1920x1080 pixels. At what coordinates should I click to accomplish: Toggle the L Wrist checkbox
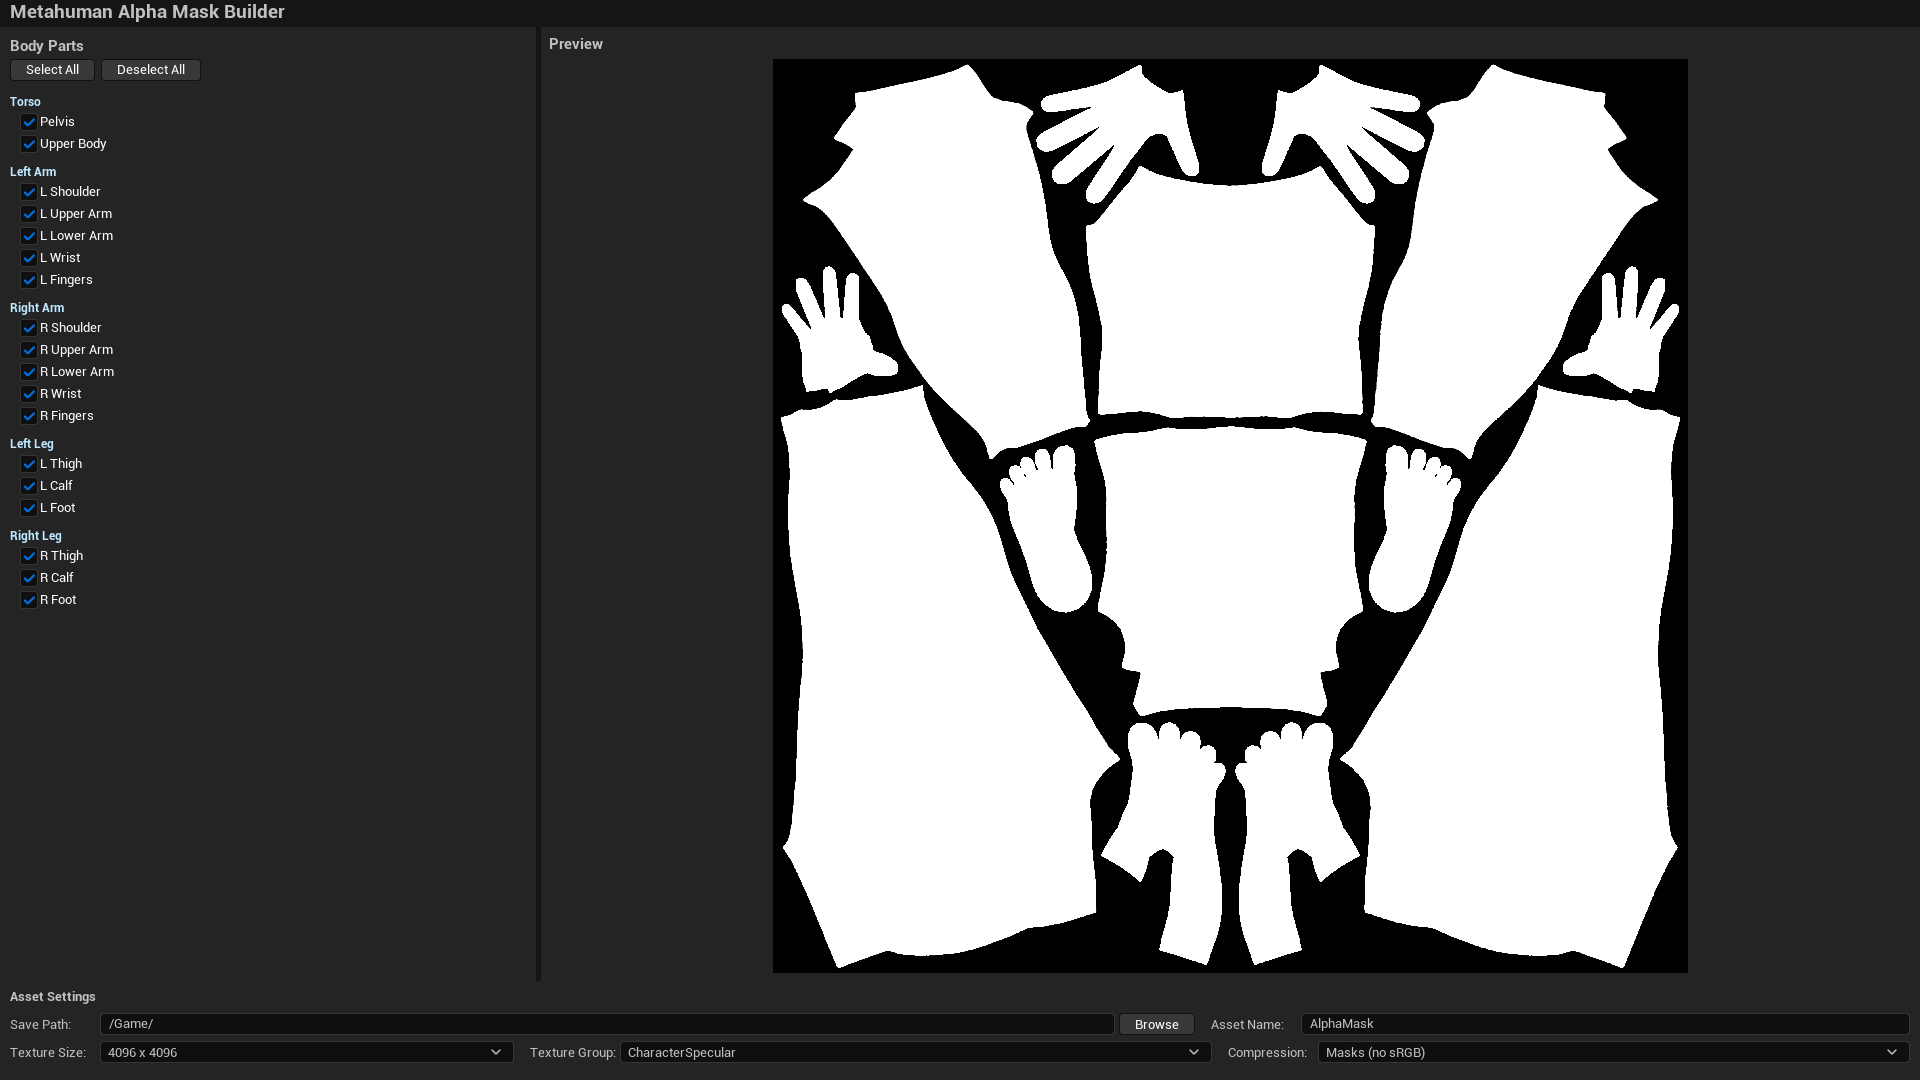pos(29,258)
